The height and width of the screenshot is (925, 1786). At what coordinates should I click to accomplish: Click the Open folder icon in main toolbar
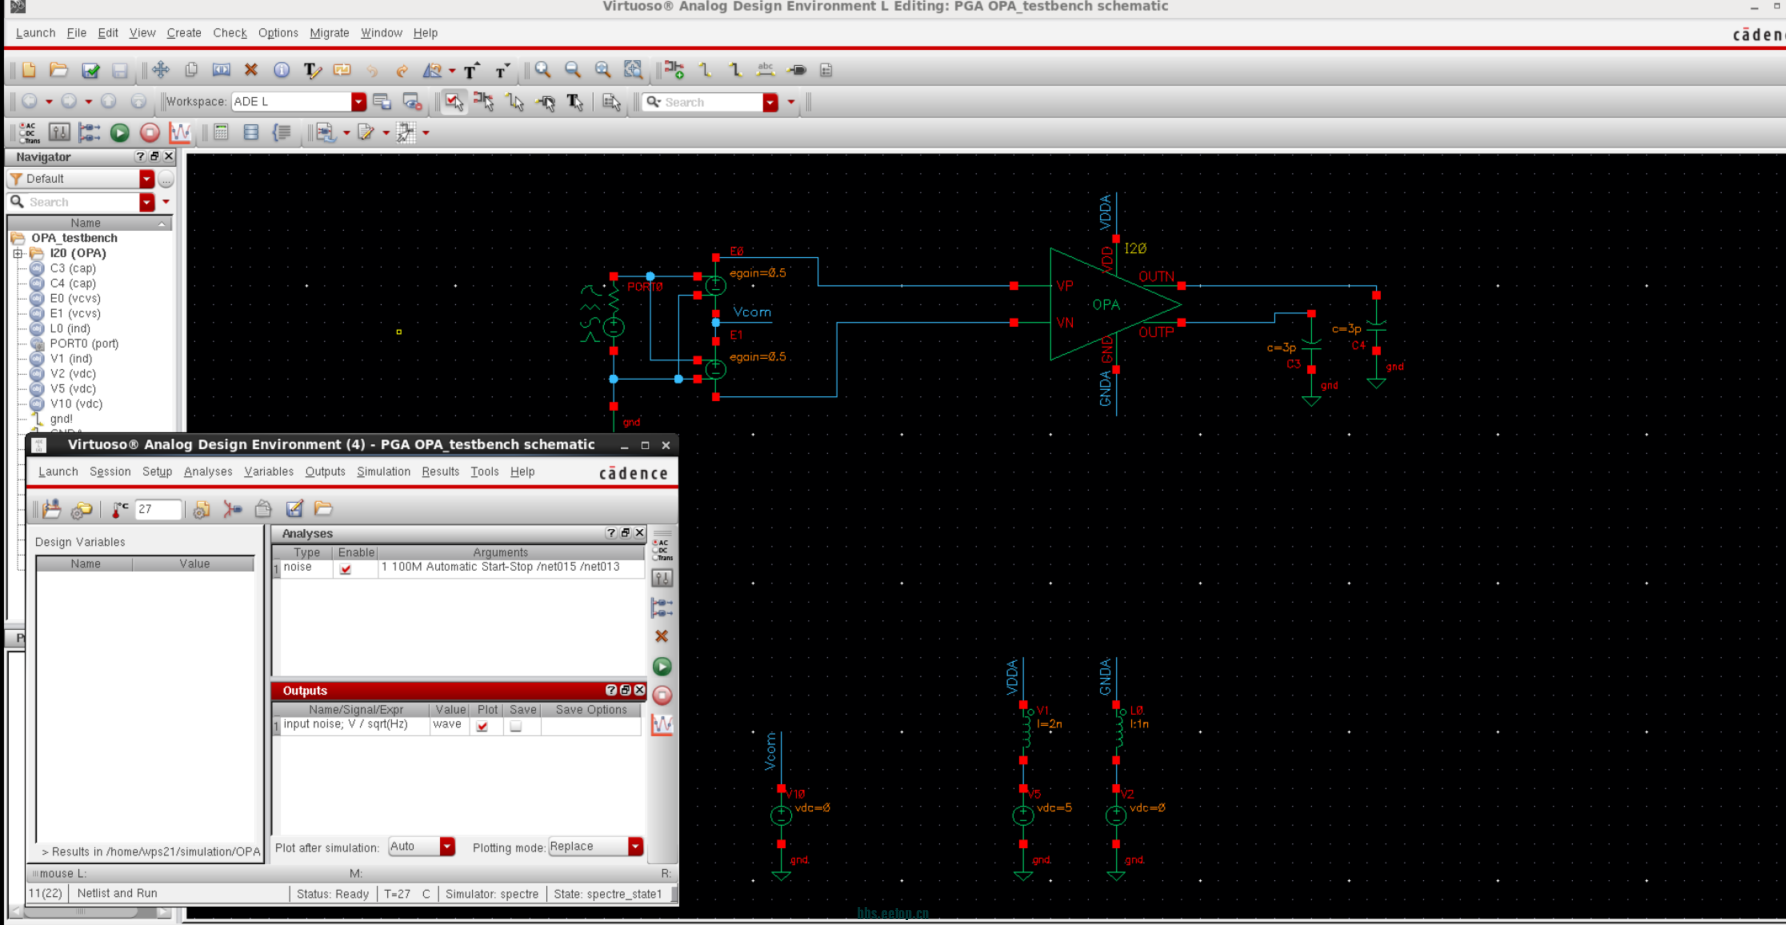point(59,70)
